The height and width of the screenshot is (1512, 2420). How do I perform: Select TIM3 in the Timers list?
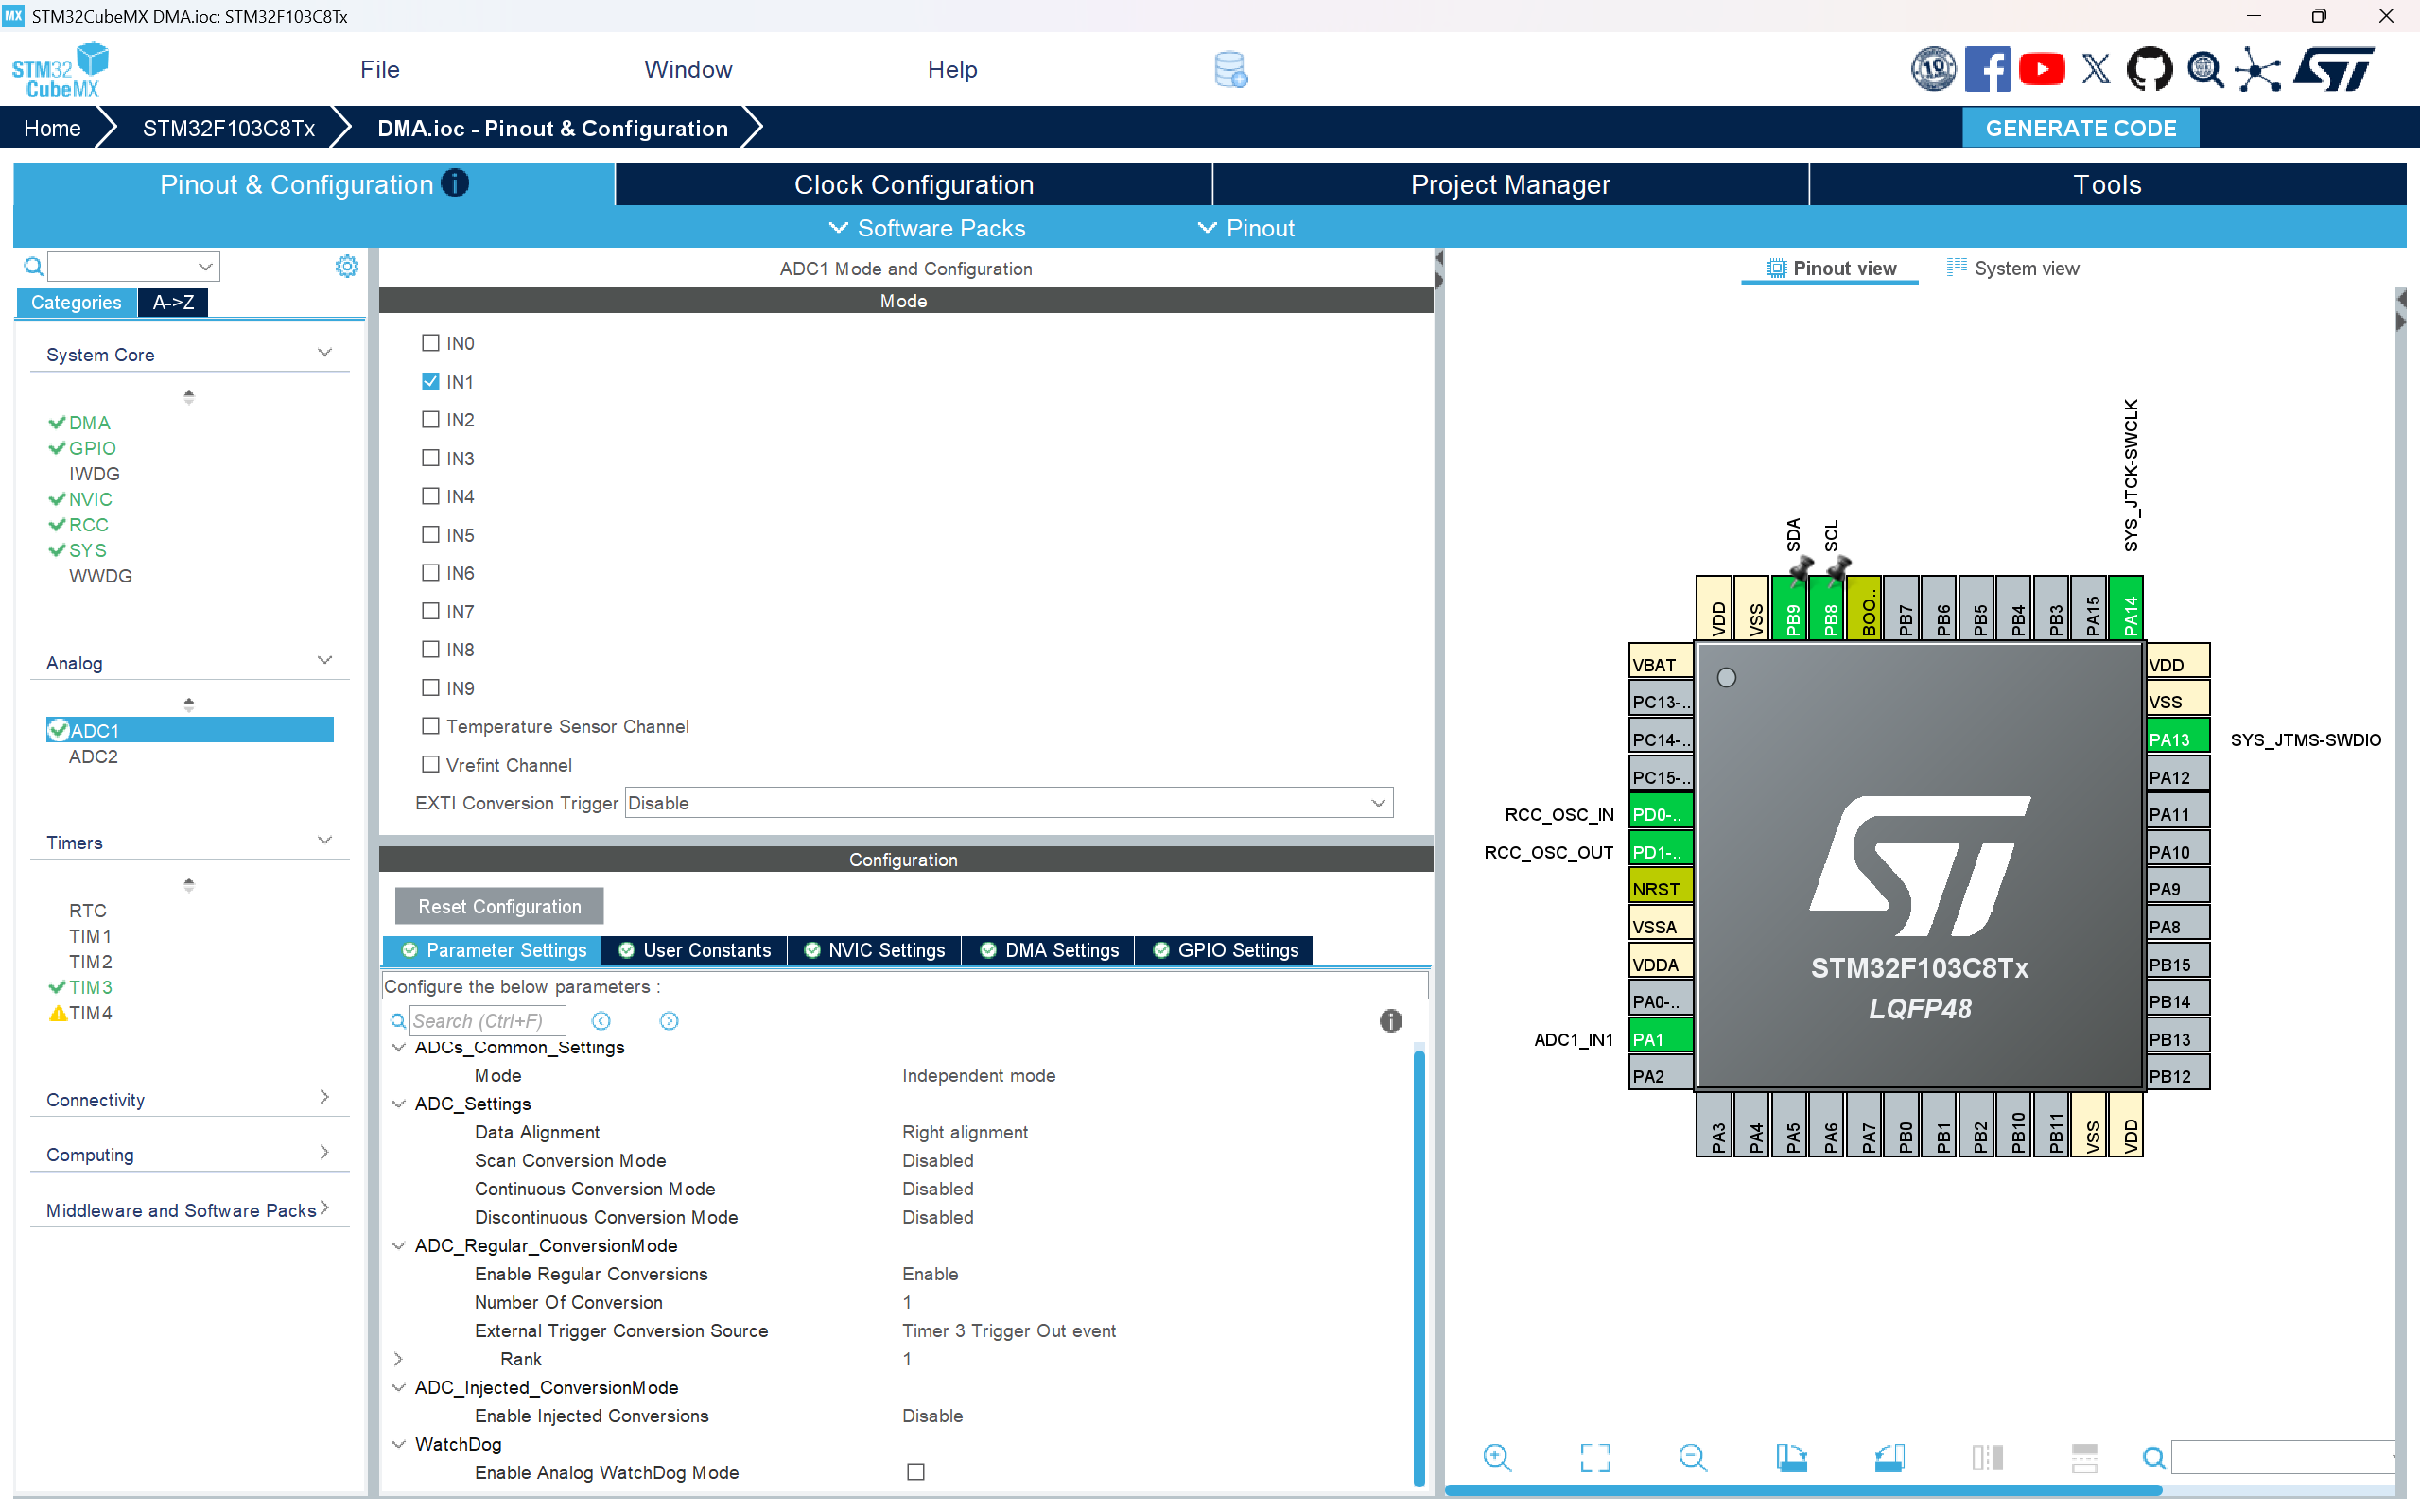[x=90, y=987]
